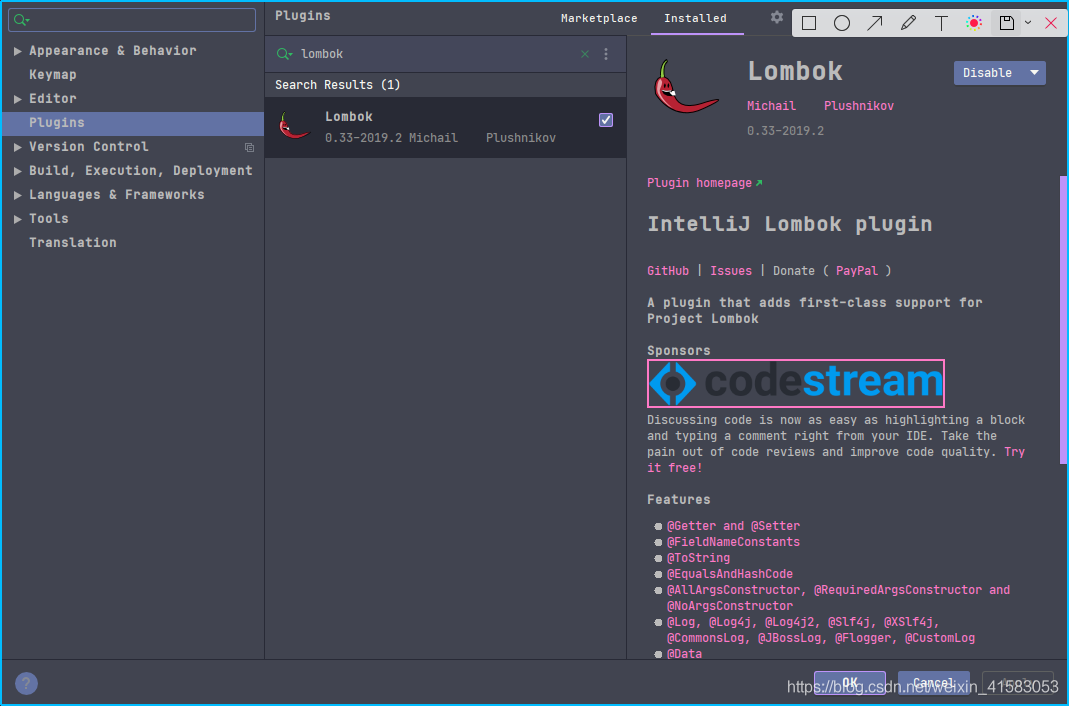
Task: Expand Languages & Frameworks settings
Action: pyautogui.click(x=18, y=195)
